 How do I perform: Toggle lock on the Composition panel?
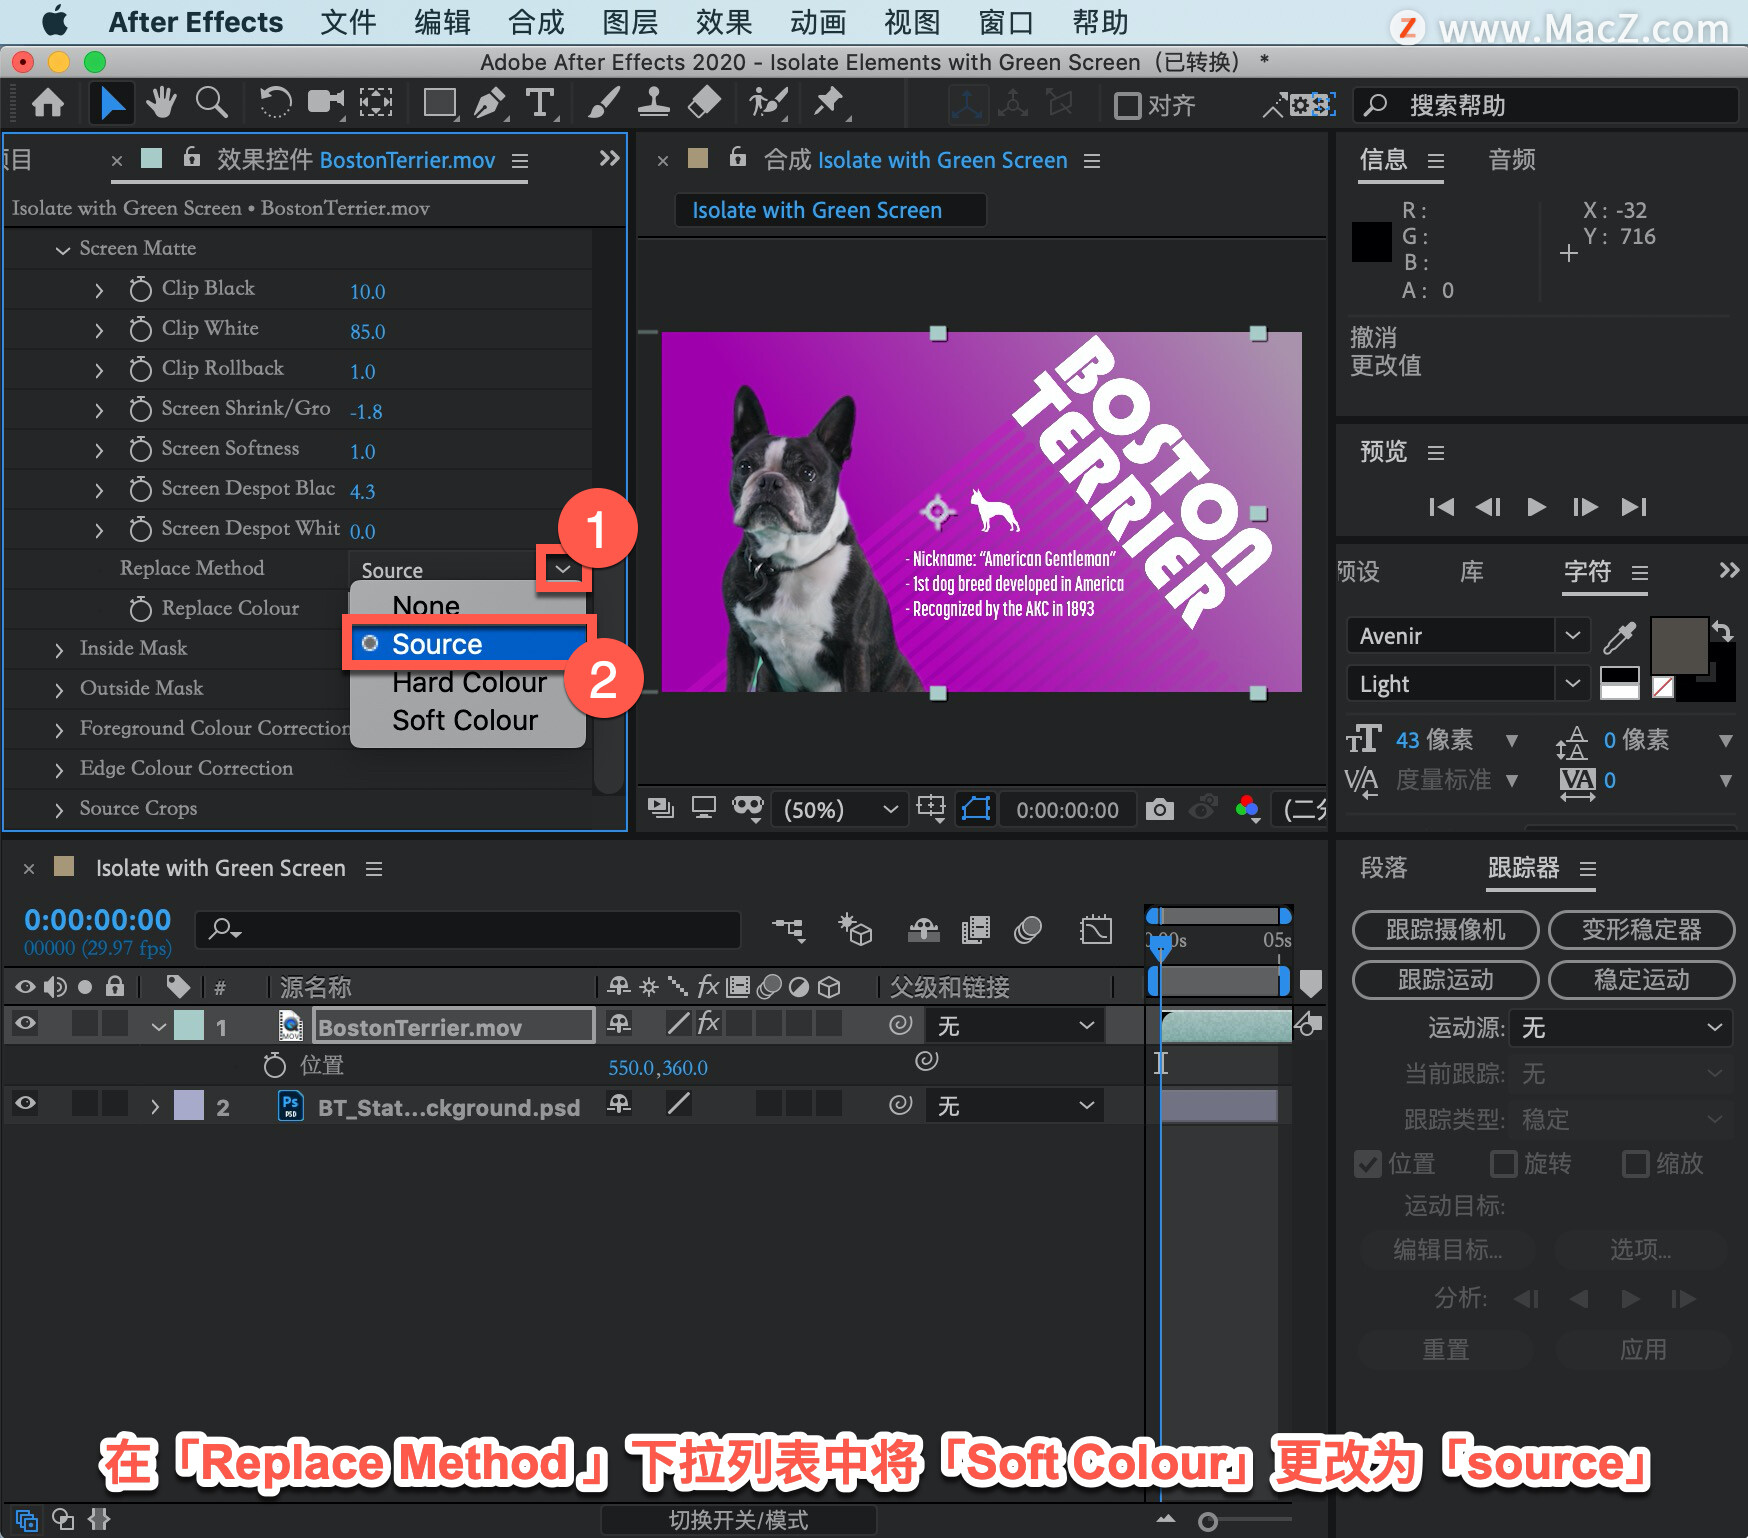point(737,157)
